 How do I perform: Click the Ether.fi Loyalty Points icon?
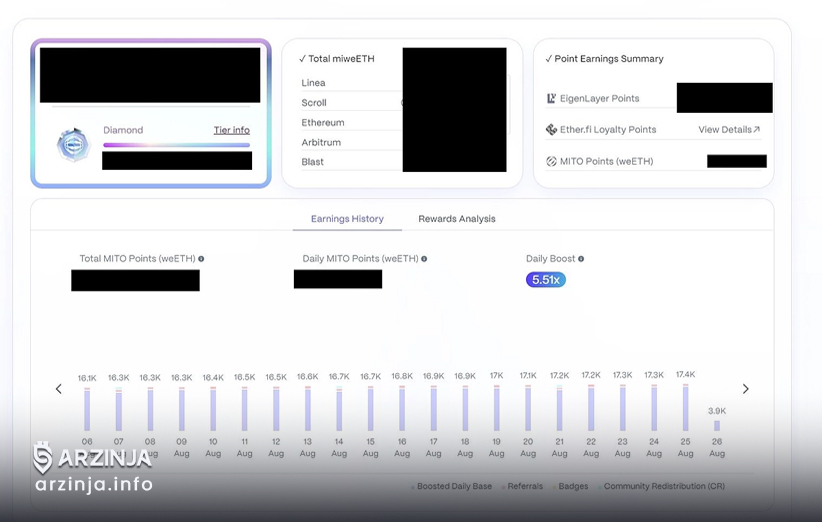coord(551,129)
